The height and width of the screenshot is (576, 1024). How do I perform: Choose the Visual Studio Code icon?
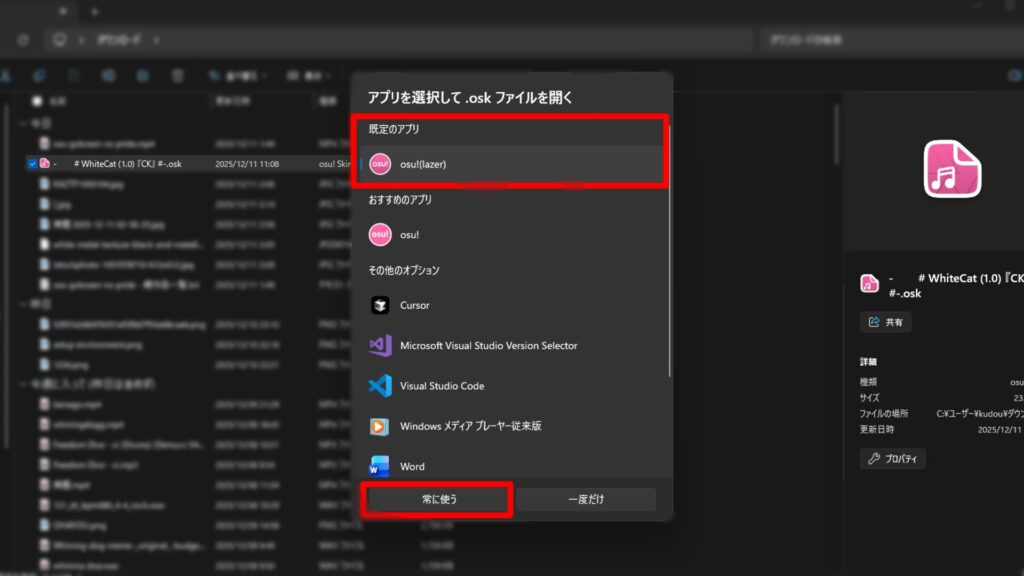[x=380, y=386]
